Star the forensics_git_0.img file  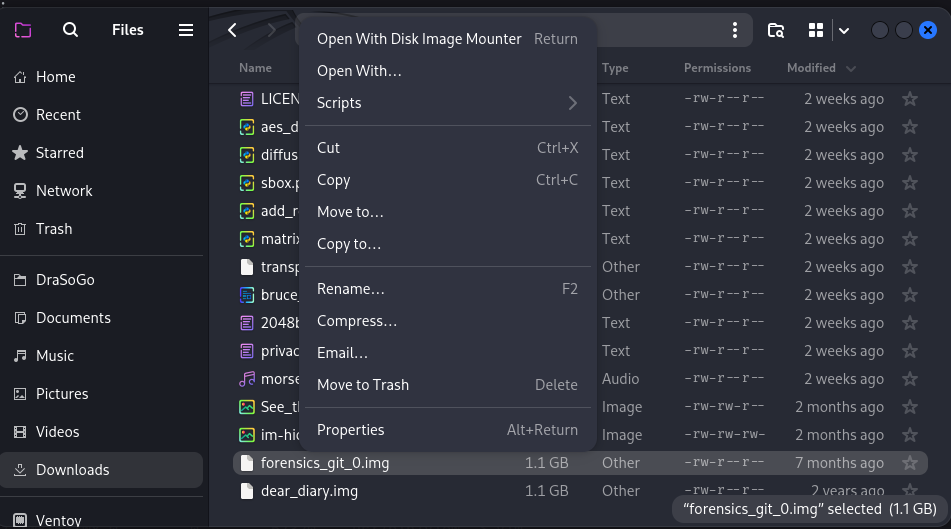(910, 463)
